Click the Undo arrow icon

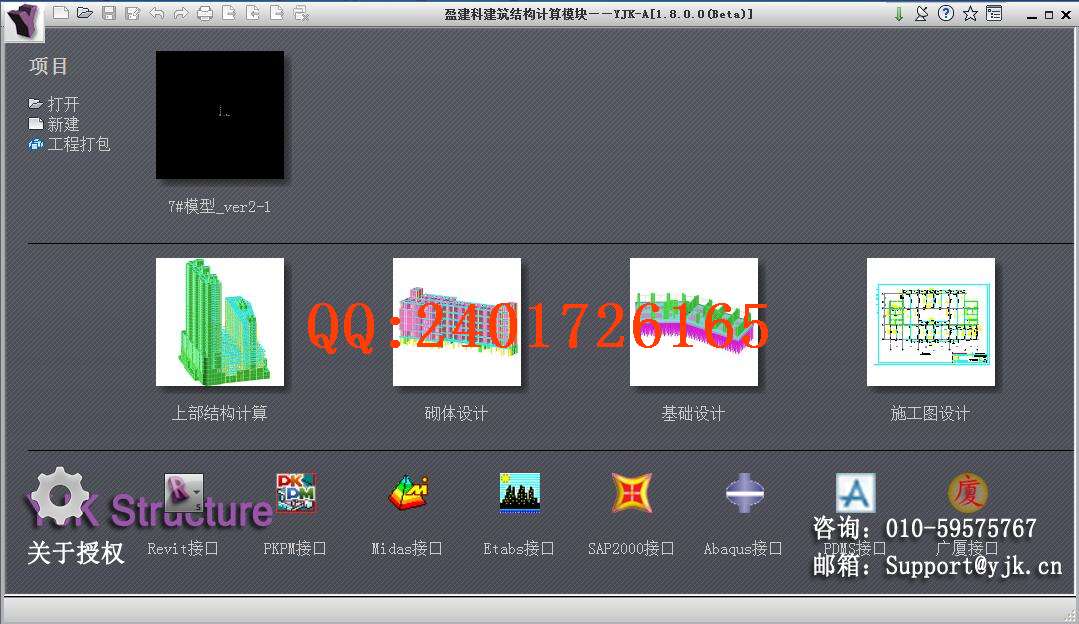157,12
